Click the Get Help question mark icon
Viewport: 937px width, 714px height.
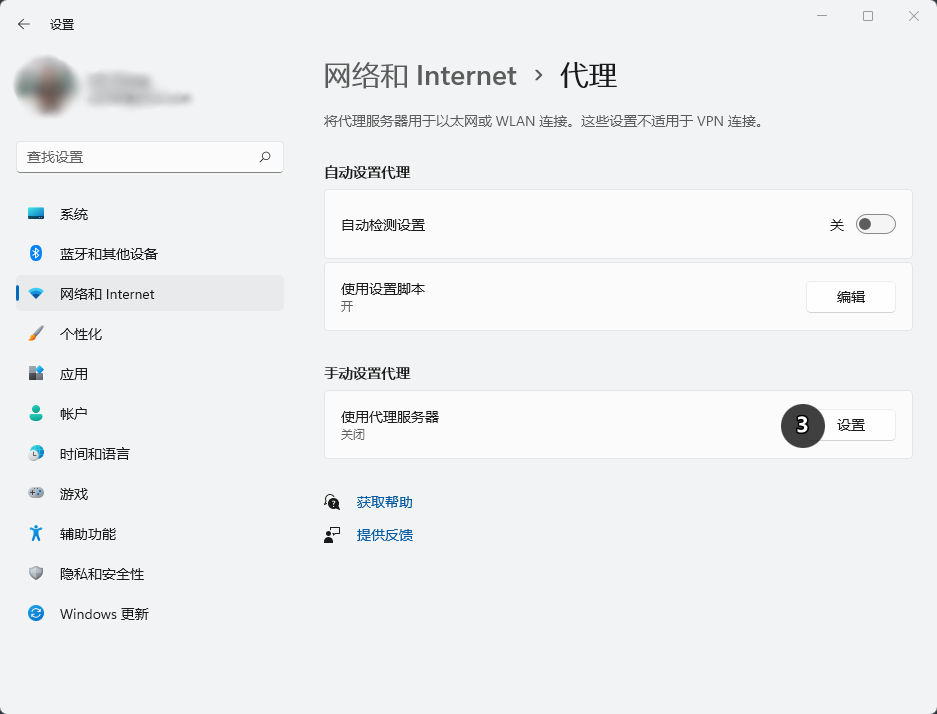(x=331, y=501)
